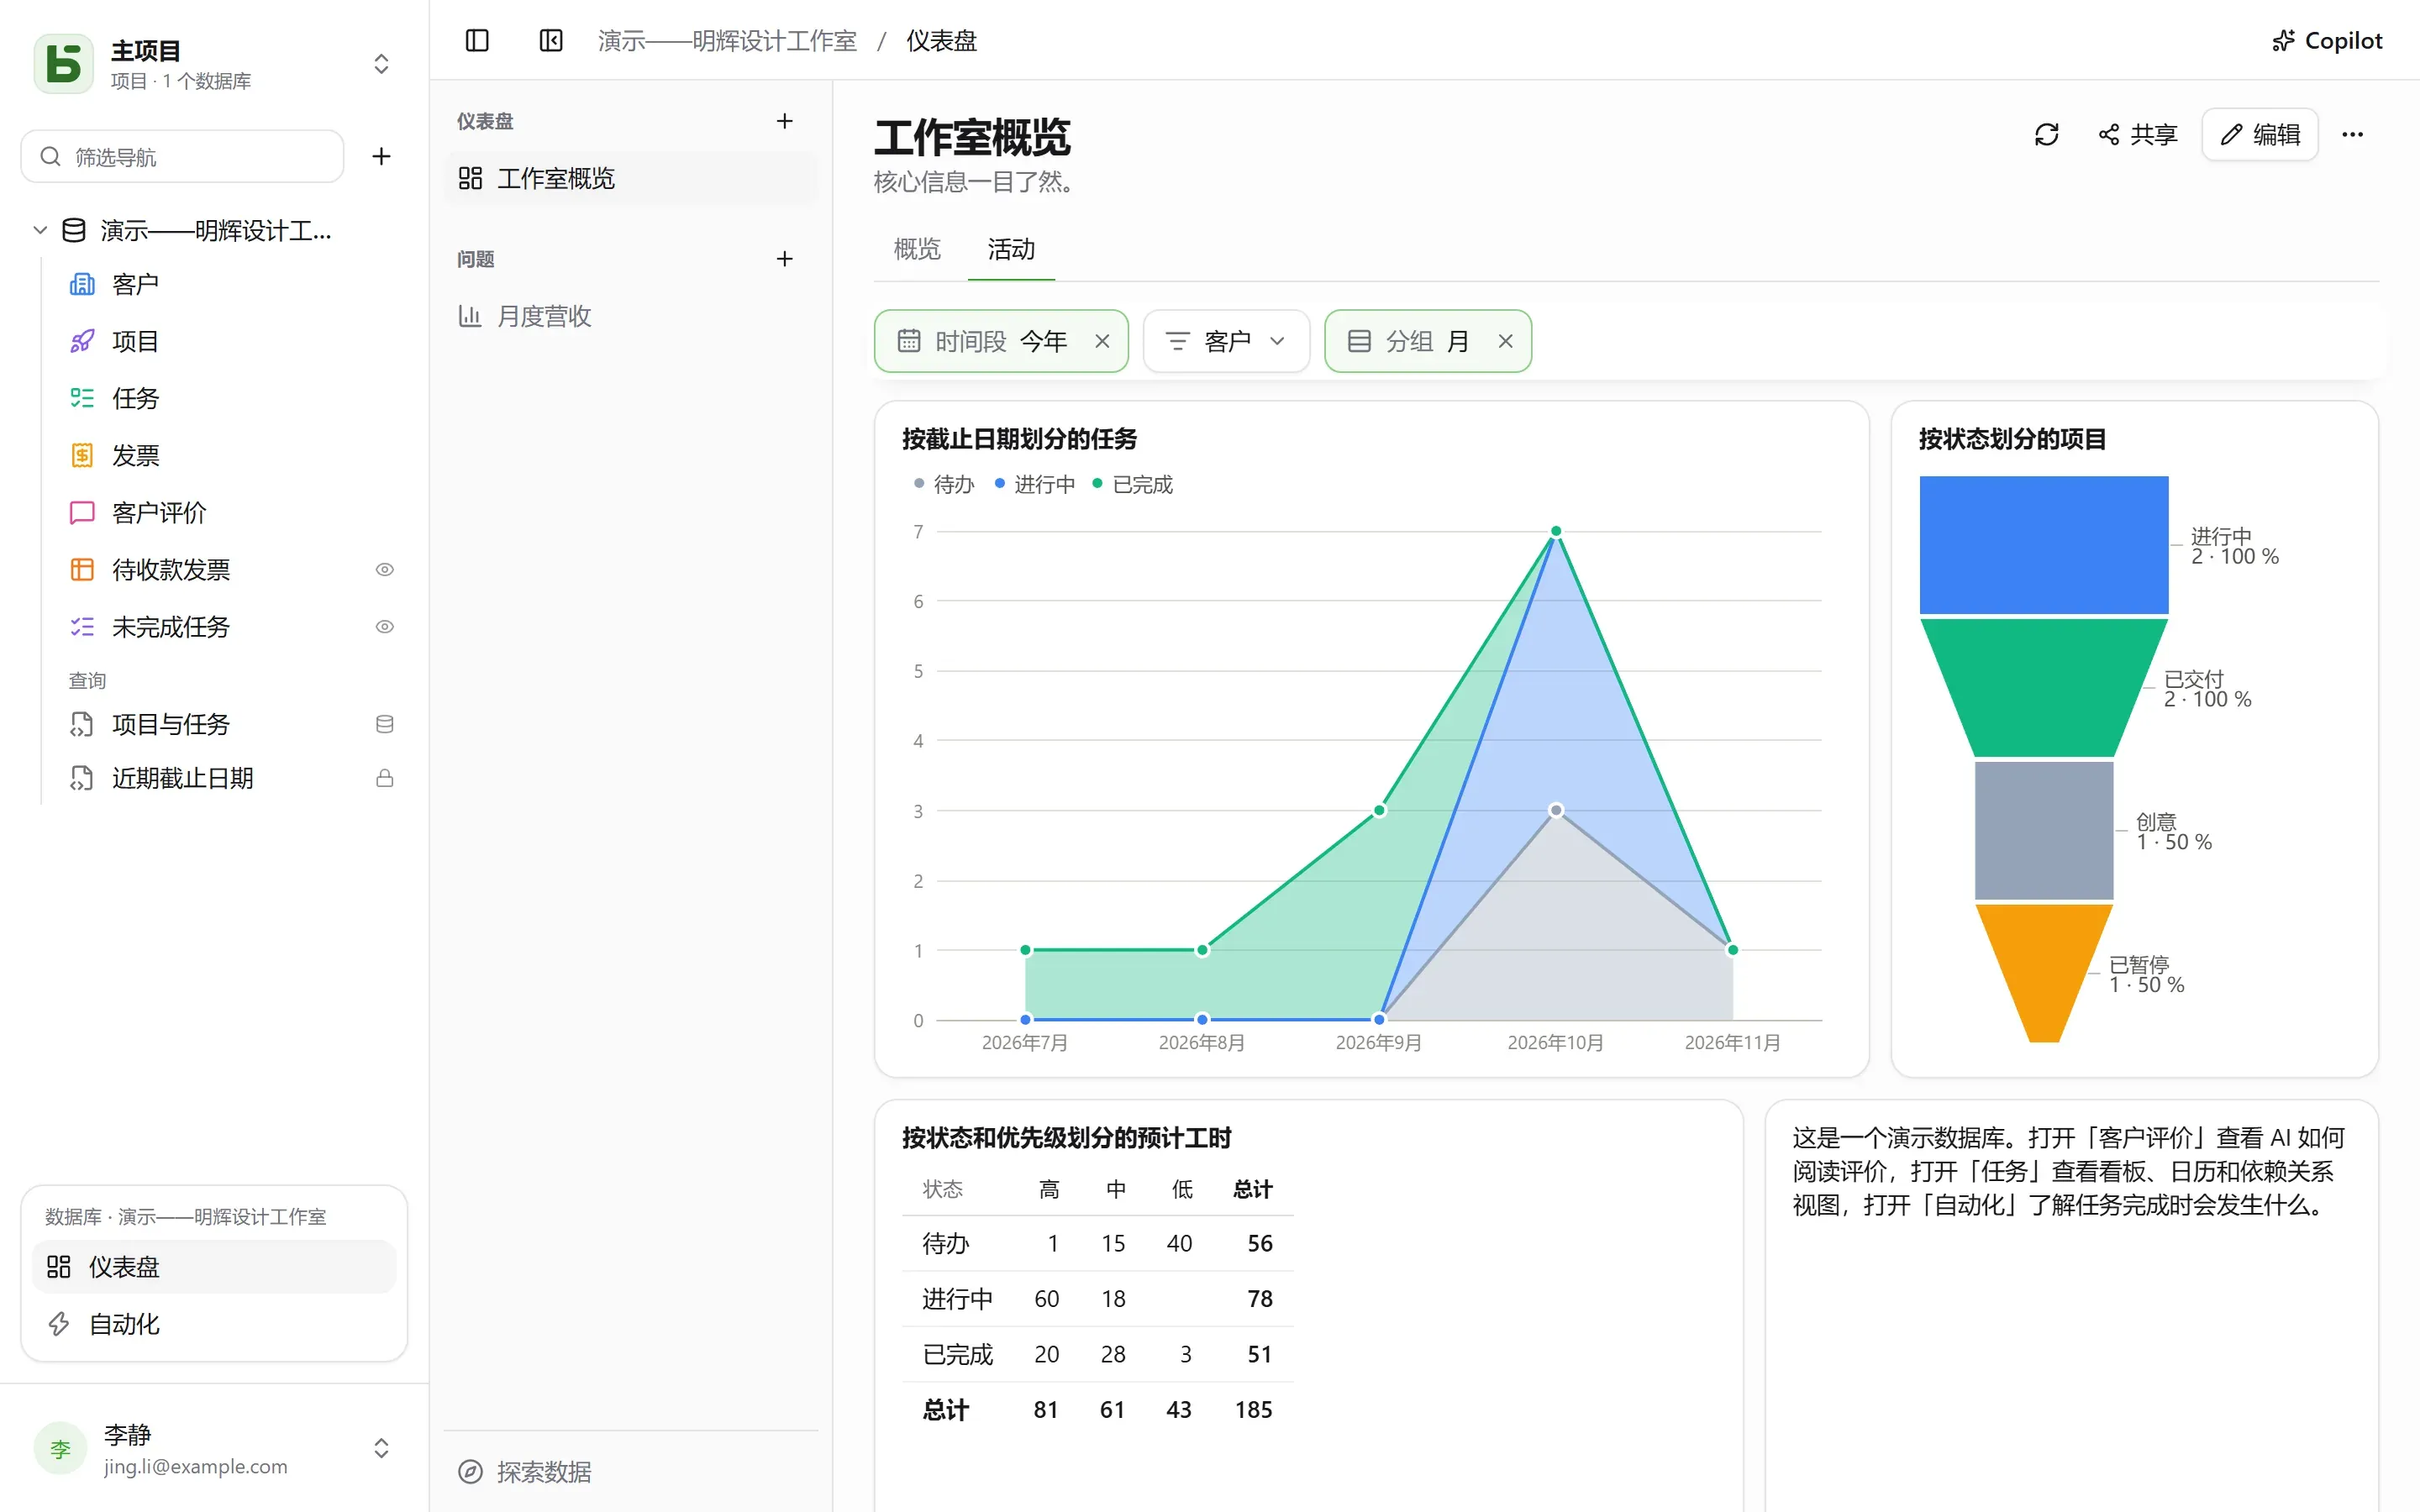
Task: Open 仪表盘 in the database panel
Action: click(214, 1266)
